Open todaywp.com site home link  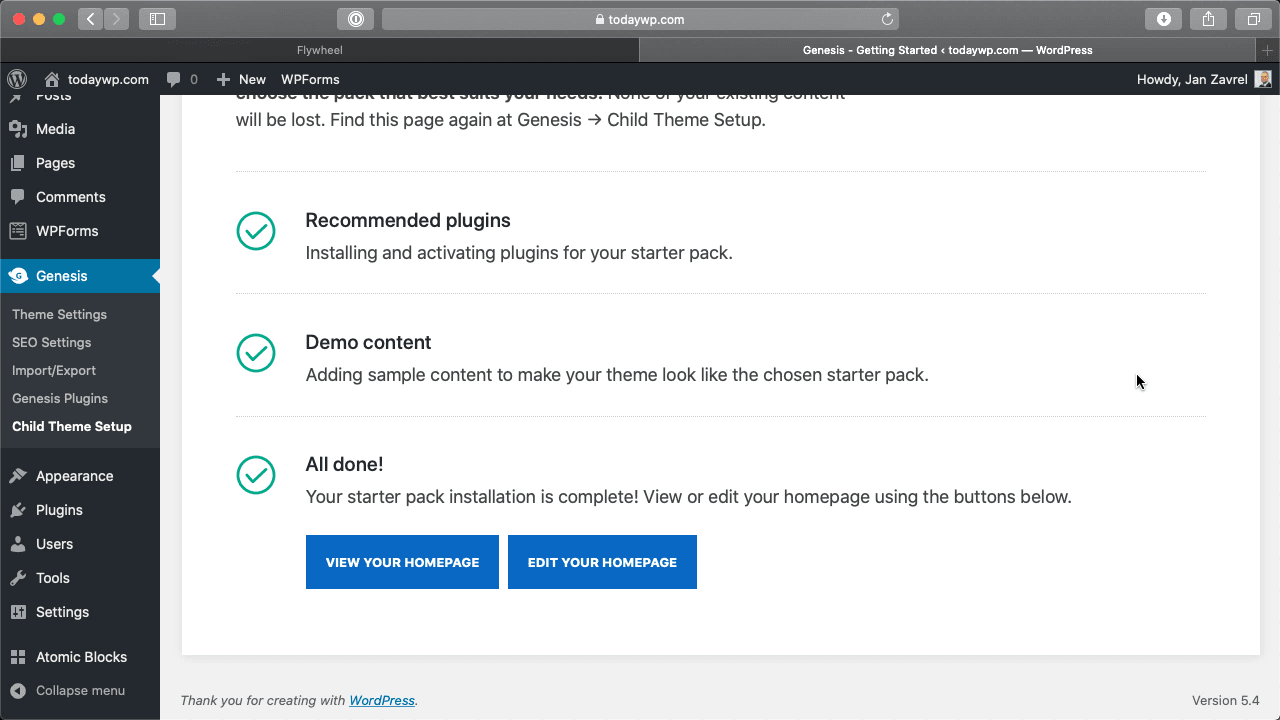pos(97,79)
